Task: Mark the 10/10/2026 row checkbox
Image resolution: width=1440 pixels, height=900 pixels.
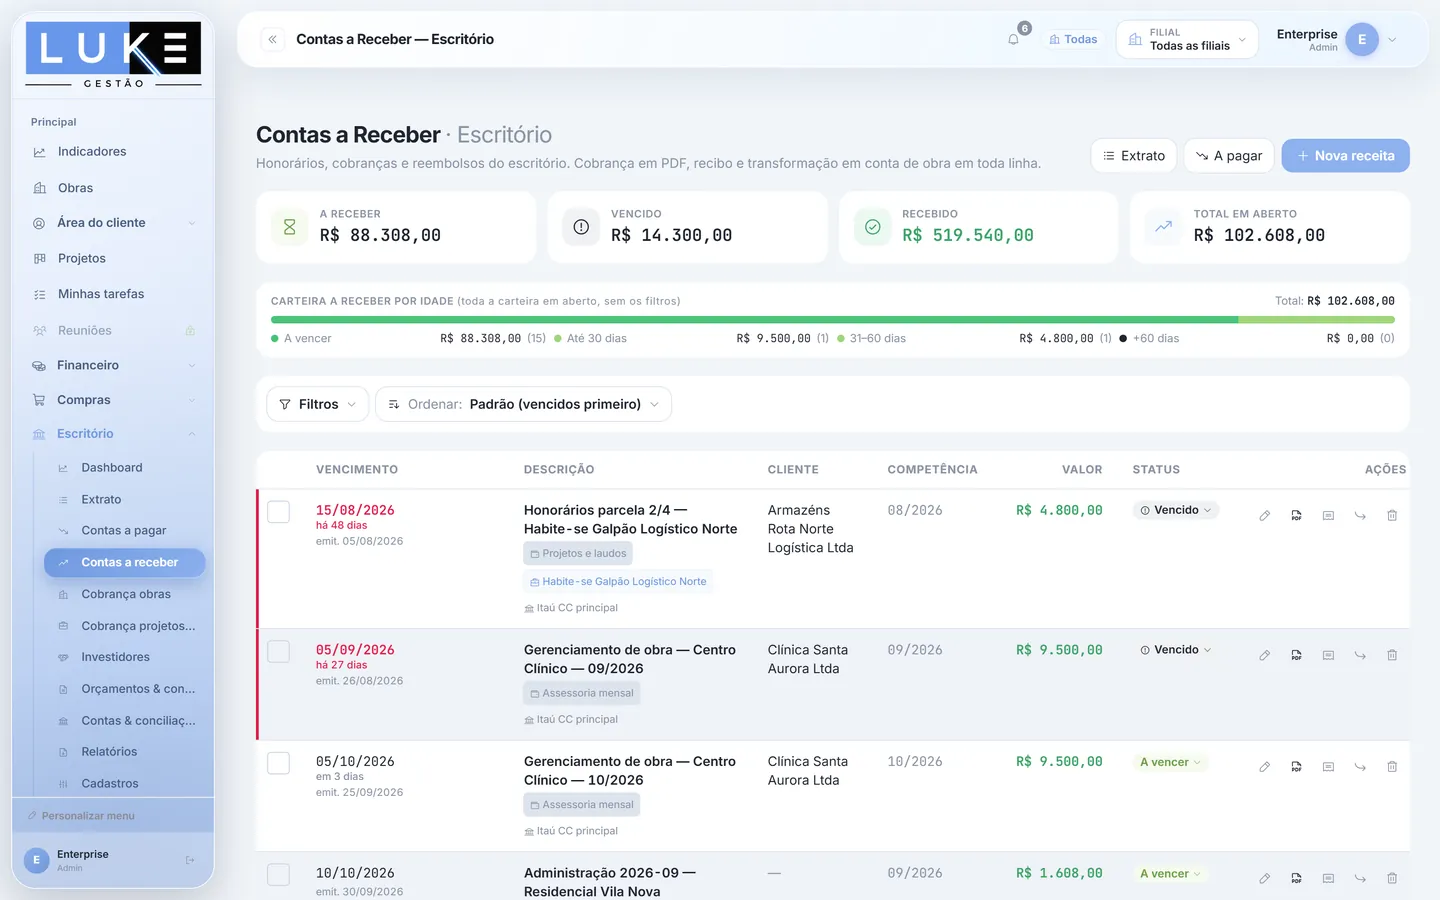Action: [x=279, y=875]
